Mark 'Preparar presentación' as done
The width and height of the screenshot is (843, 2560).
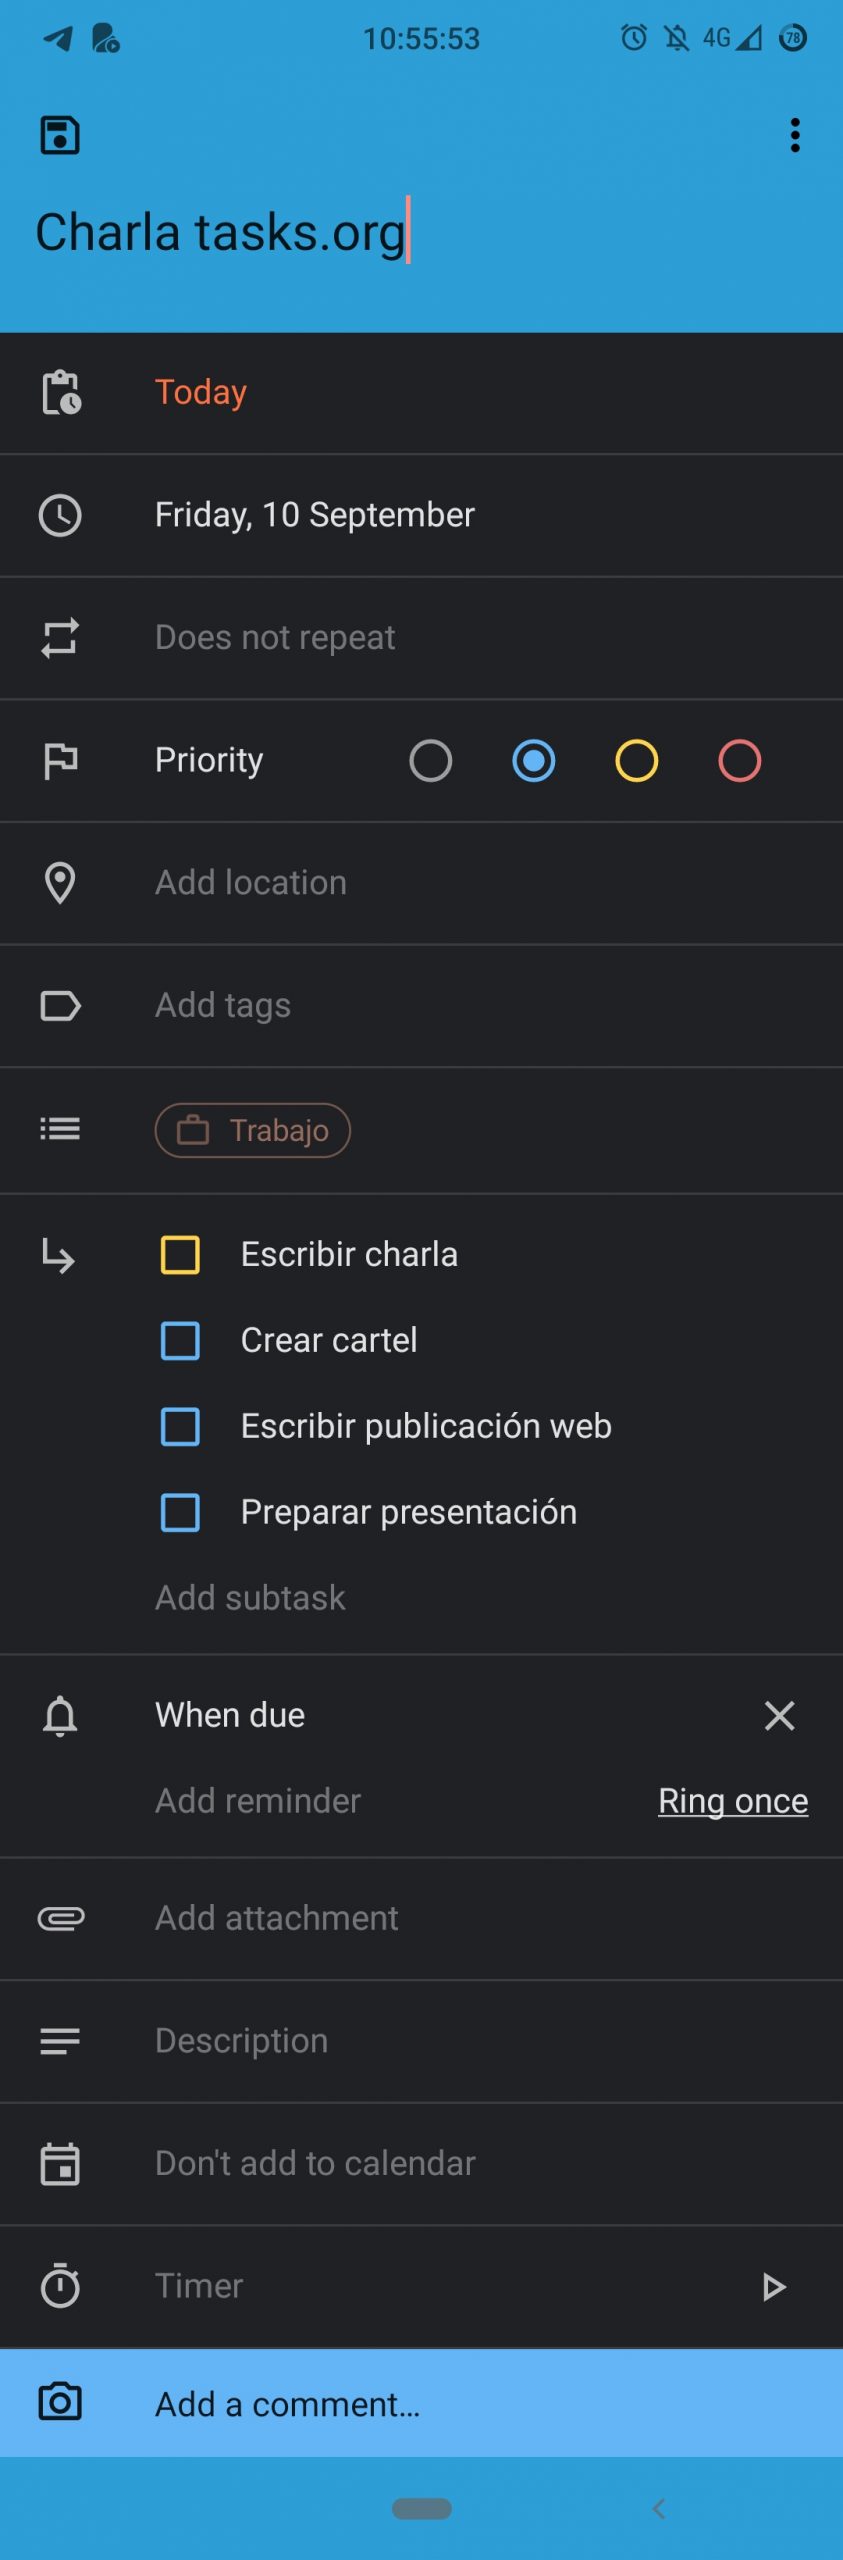[180, 1513]
